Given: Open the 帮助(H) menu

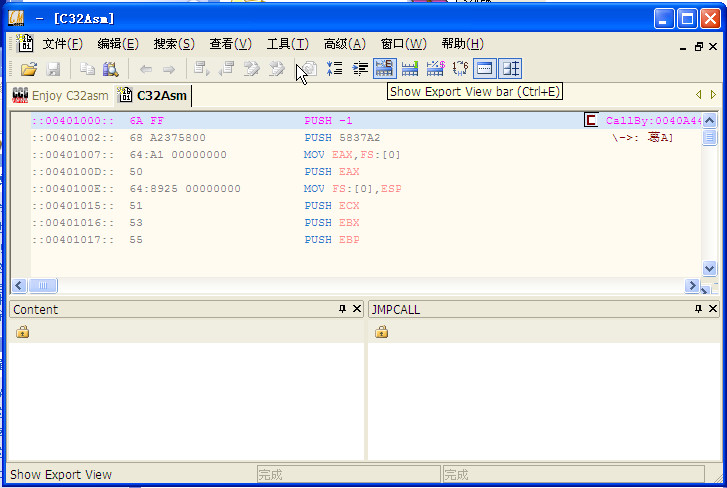Looking at the screenshot, I should [x=462, y=44].
